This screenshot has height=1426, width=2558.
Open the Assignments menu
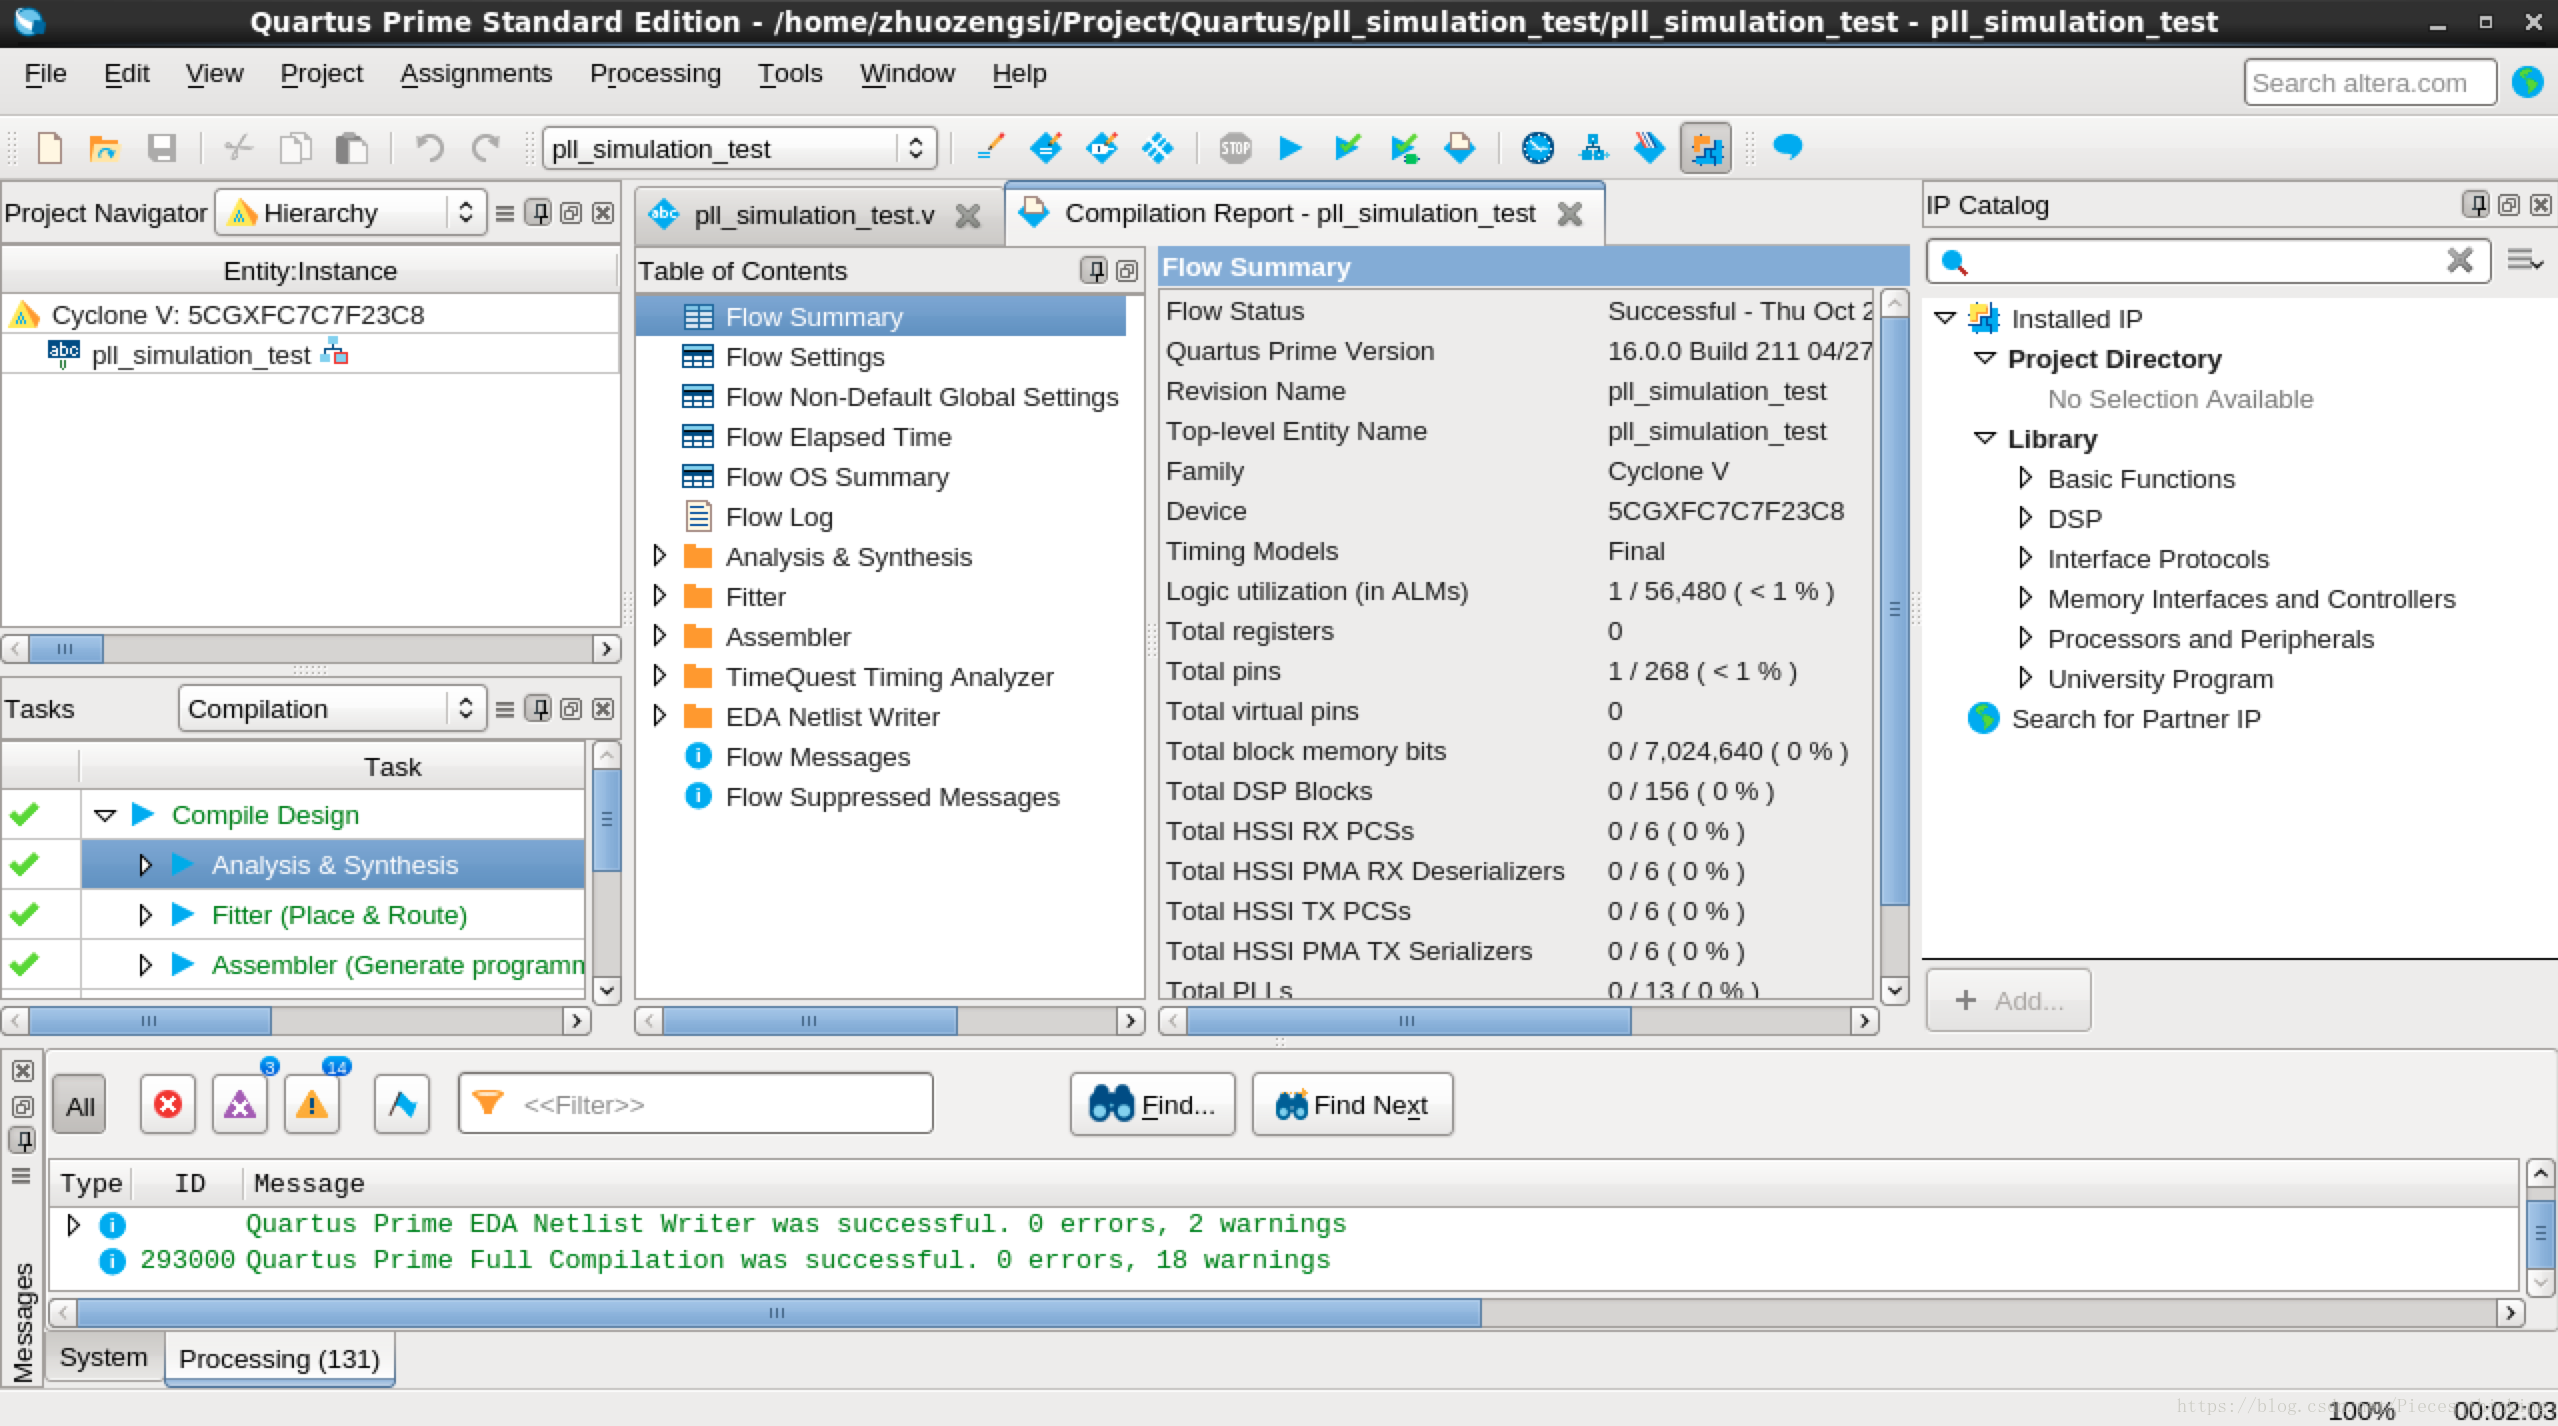476,74
